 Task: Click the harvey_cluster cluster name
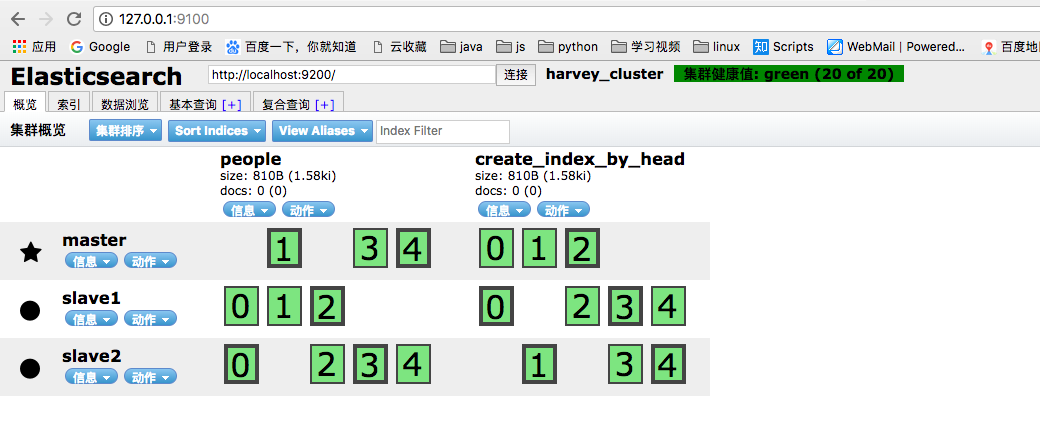[x=604, y=74]
